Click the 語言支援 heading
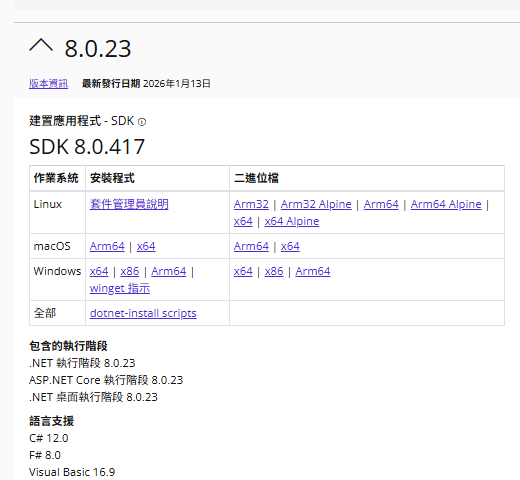The image size is (520, 480). pyautogui.click(x=51, y=421)
